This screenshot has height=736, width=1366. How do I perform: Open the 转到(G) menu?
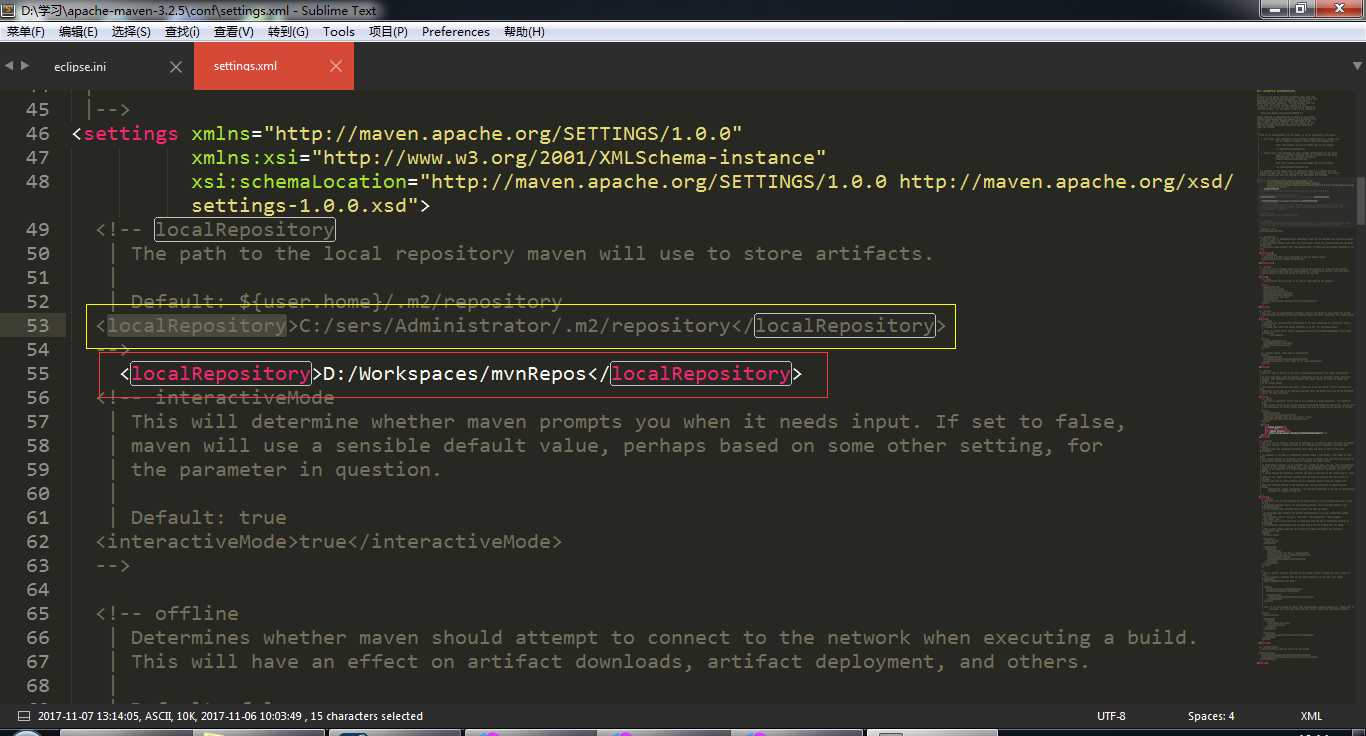click(288, 31)
